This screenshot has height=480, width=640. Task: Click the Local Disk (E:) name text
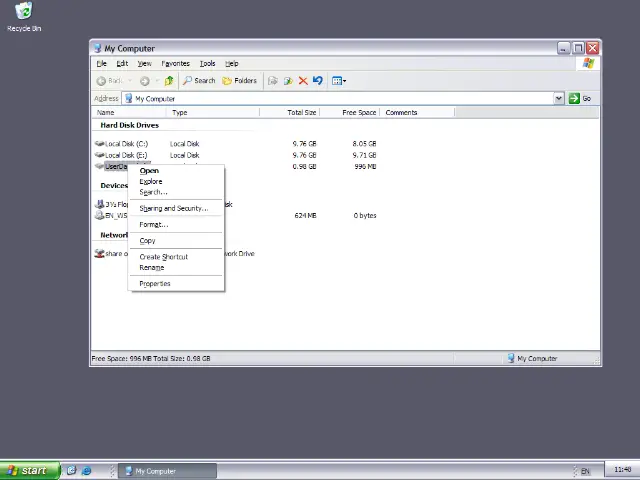tap(126, 155)
